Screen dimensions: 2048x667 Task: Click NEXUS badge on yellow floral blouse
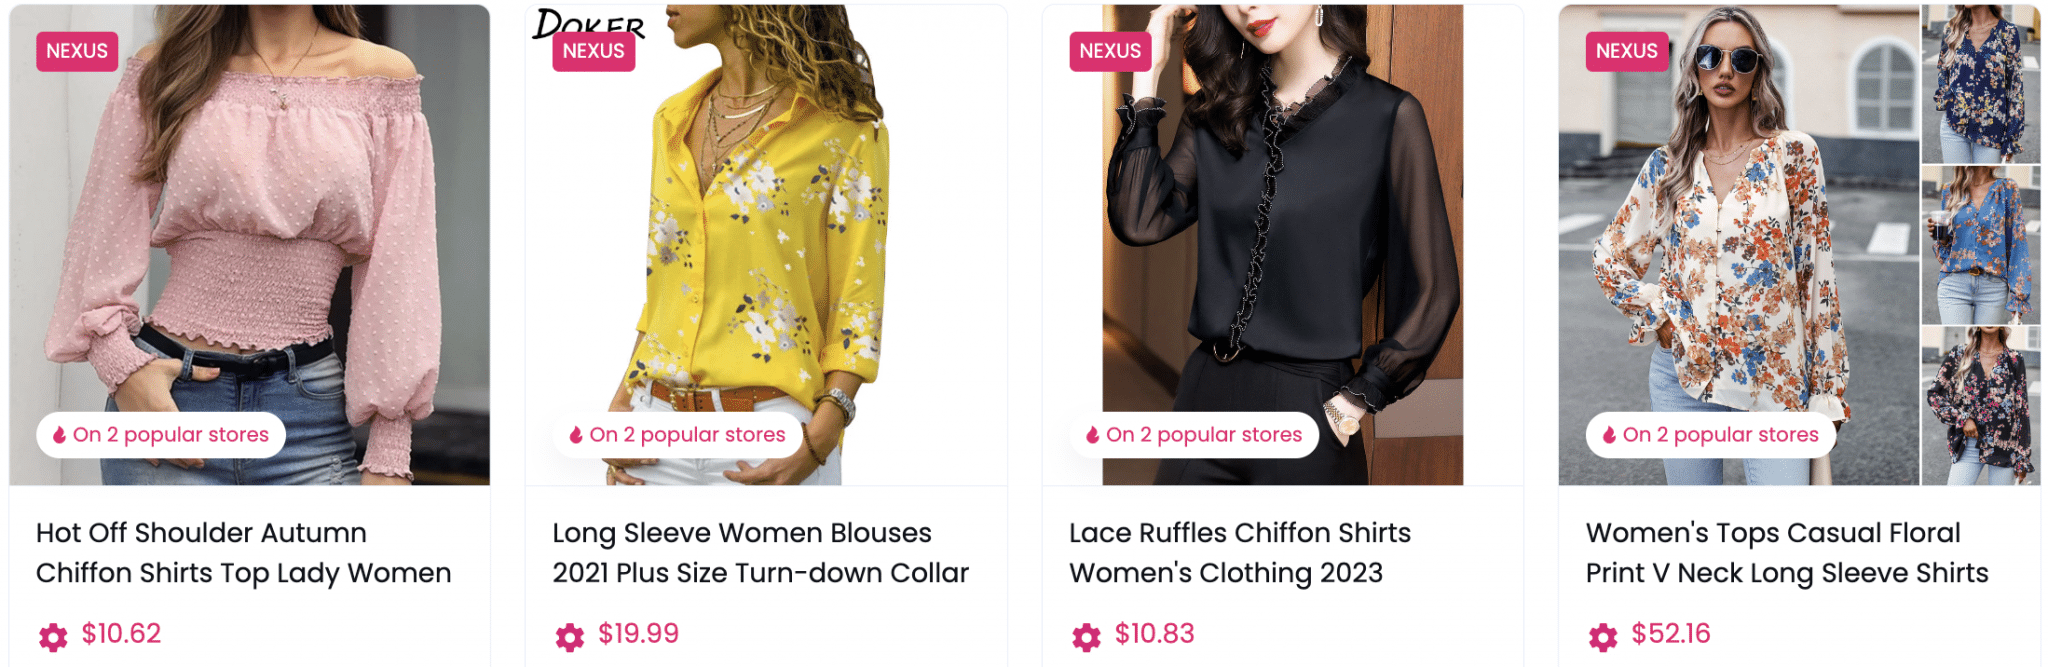tap(594, 51)
